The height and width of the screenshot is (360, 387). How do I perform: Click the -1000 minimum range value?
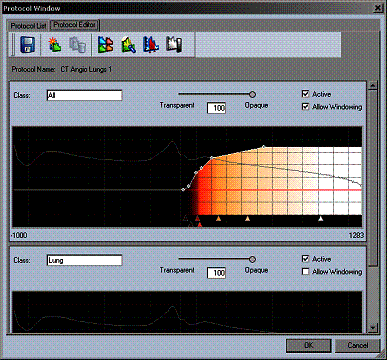click(x=19, y=235)
